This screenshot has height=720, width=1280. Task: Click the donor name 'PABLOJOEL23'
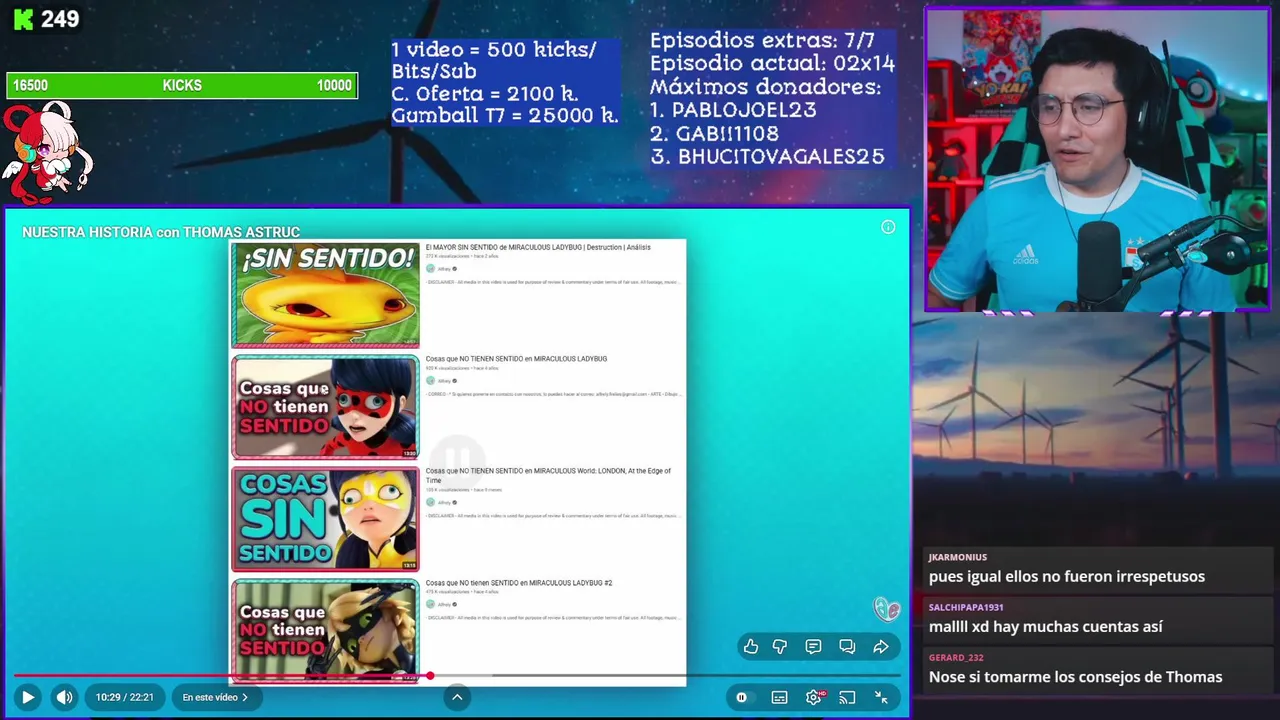pos(744,110)
